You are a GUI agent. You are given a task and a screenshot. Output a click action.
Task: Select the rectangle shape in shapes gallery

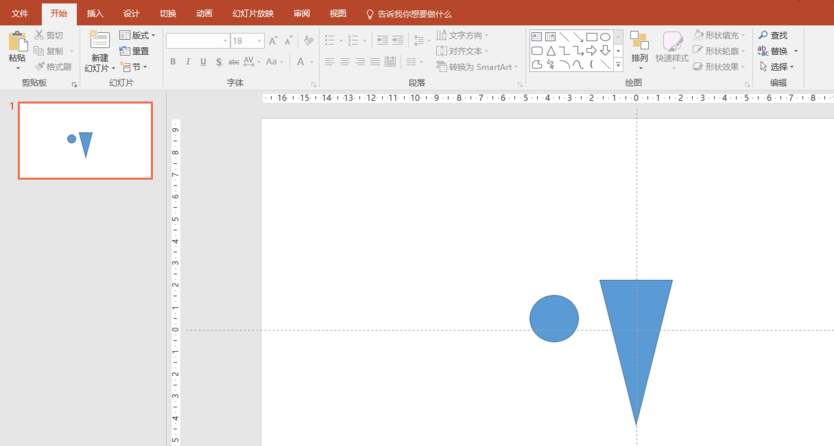[x=591, y=37]
